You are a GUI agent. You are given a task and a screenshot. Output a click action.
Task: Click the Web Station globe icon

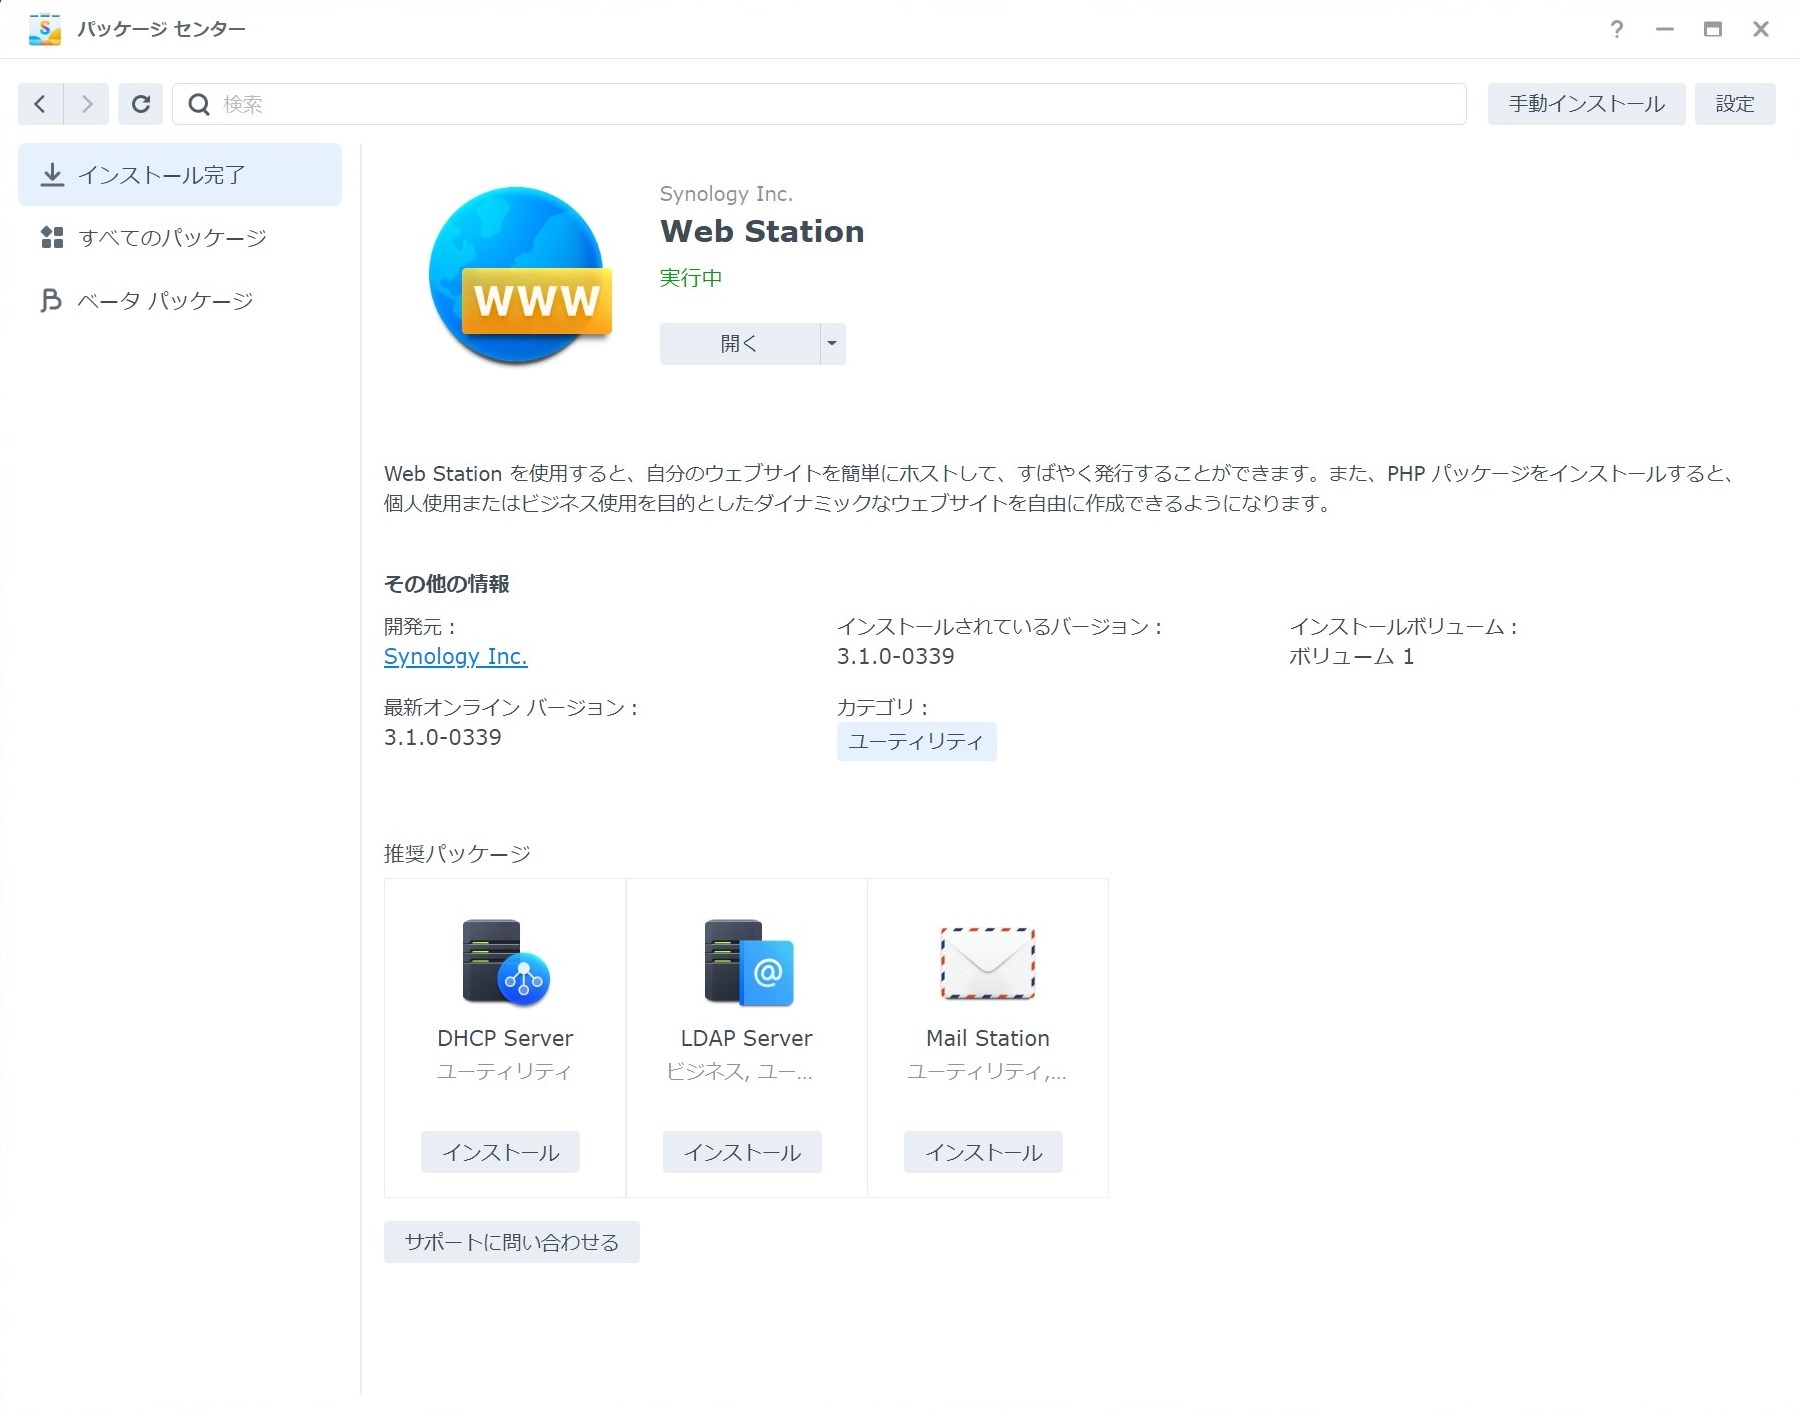[x=519, y=276]
